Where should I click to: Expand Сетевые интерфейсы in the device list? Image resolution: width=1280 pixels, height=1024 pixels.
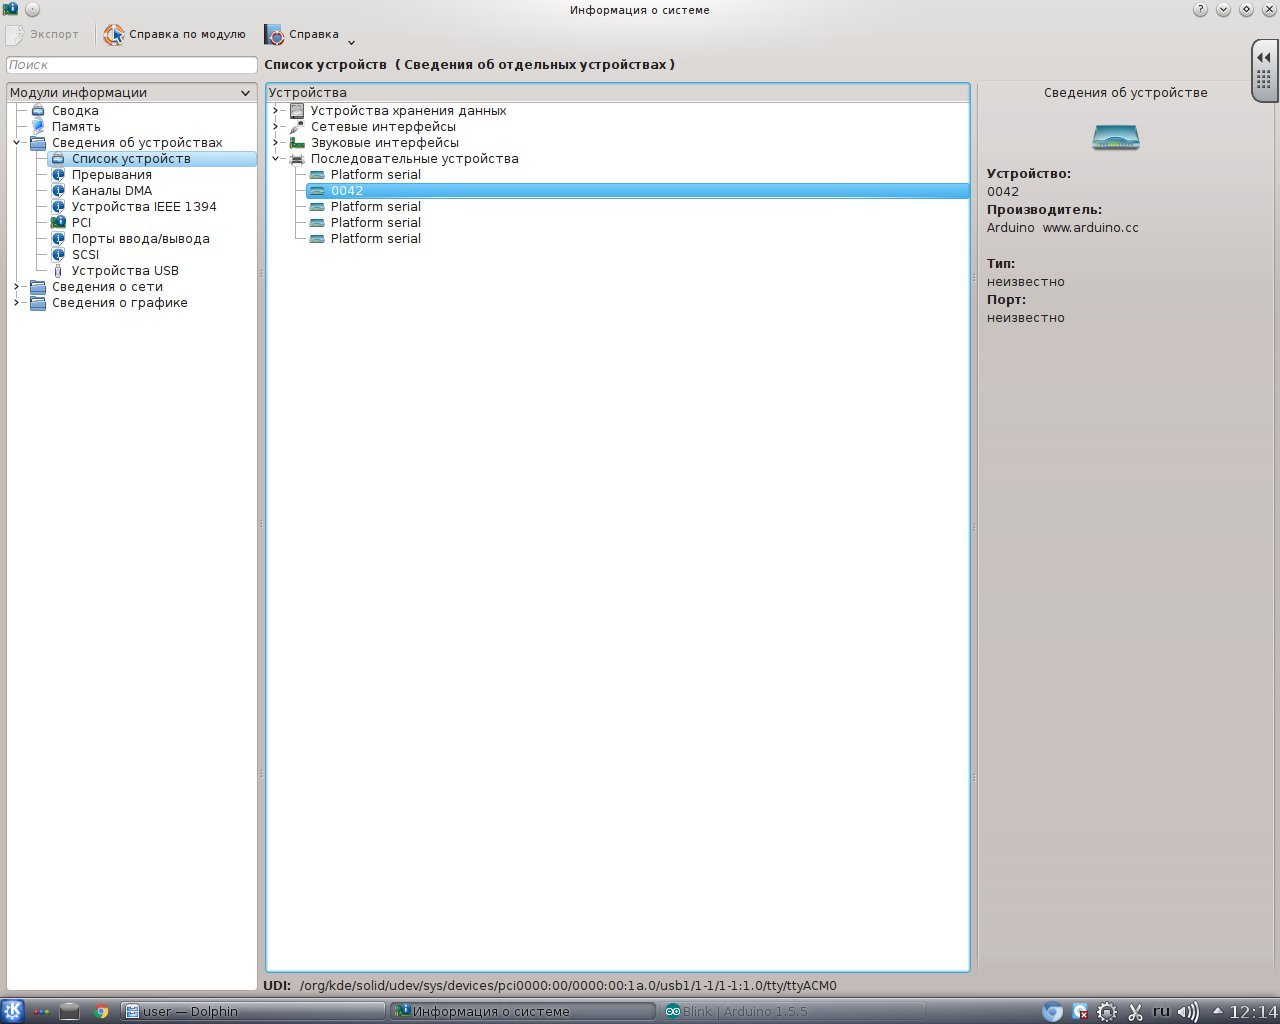(276, 127)
